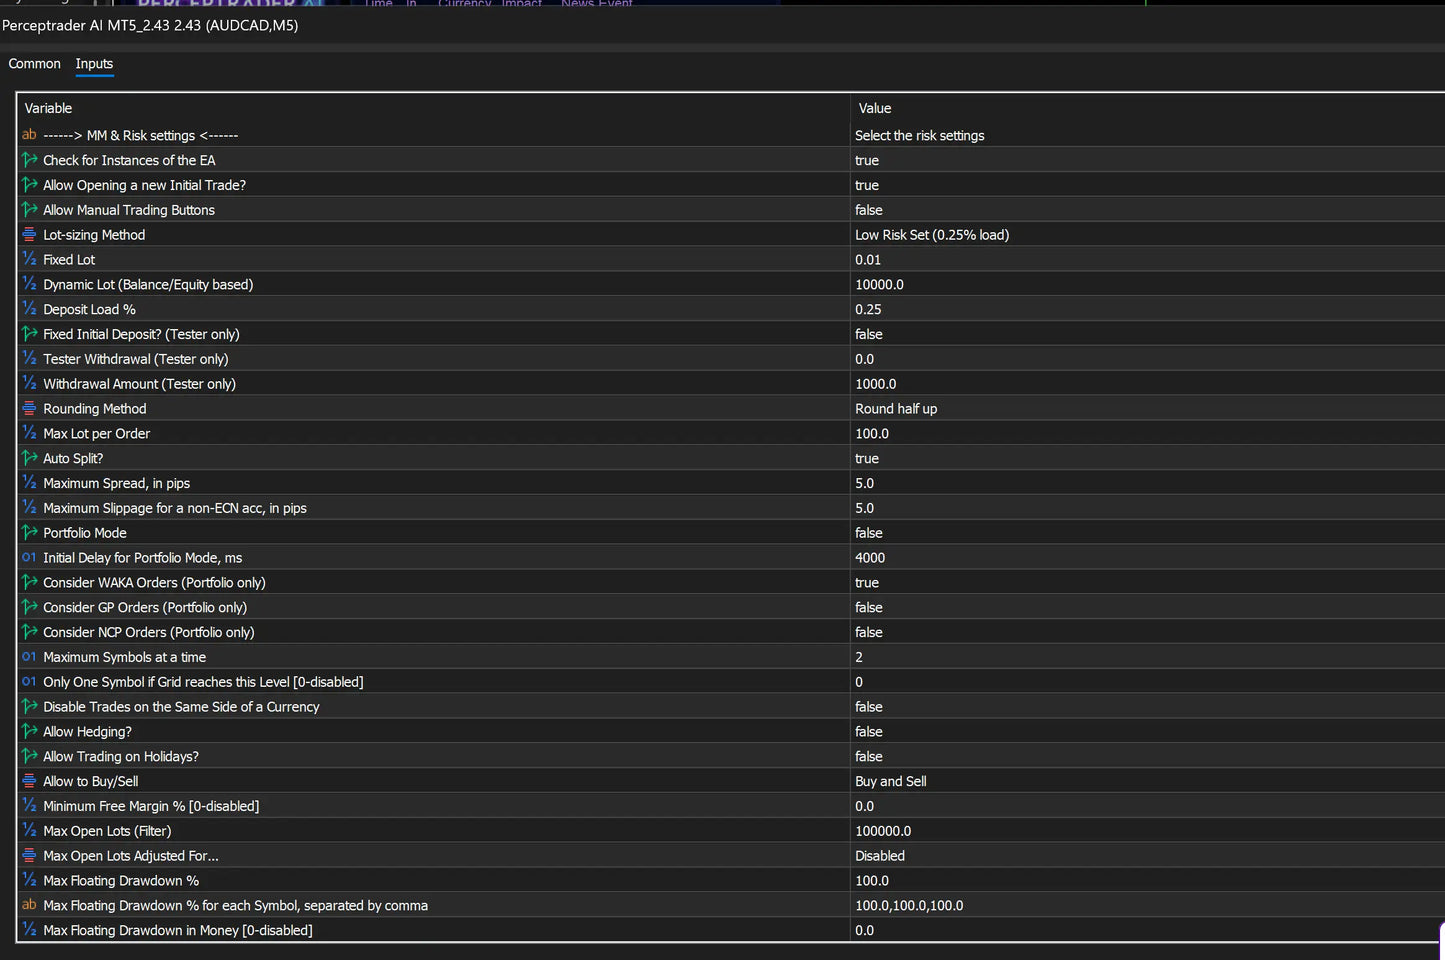Click the integer icon beside Initial Delay for Portfolio Mode

point(29,557)
